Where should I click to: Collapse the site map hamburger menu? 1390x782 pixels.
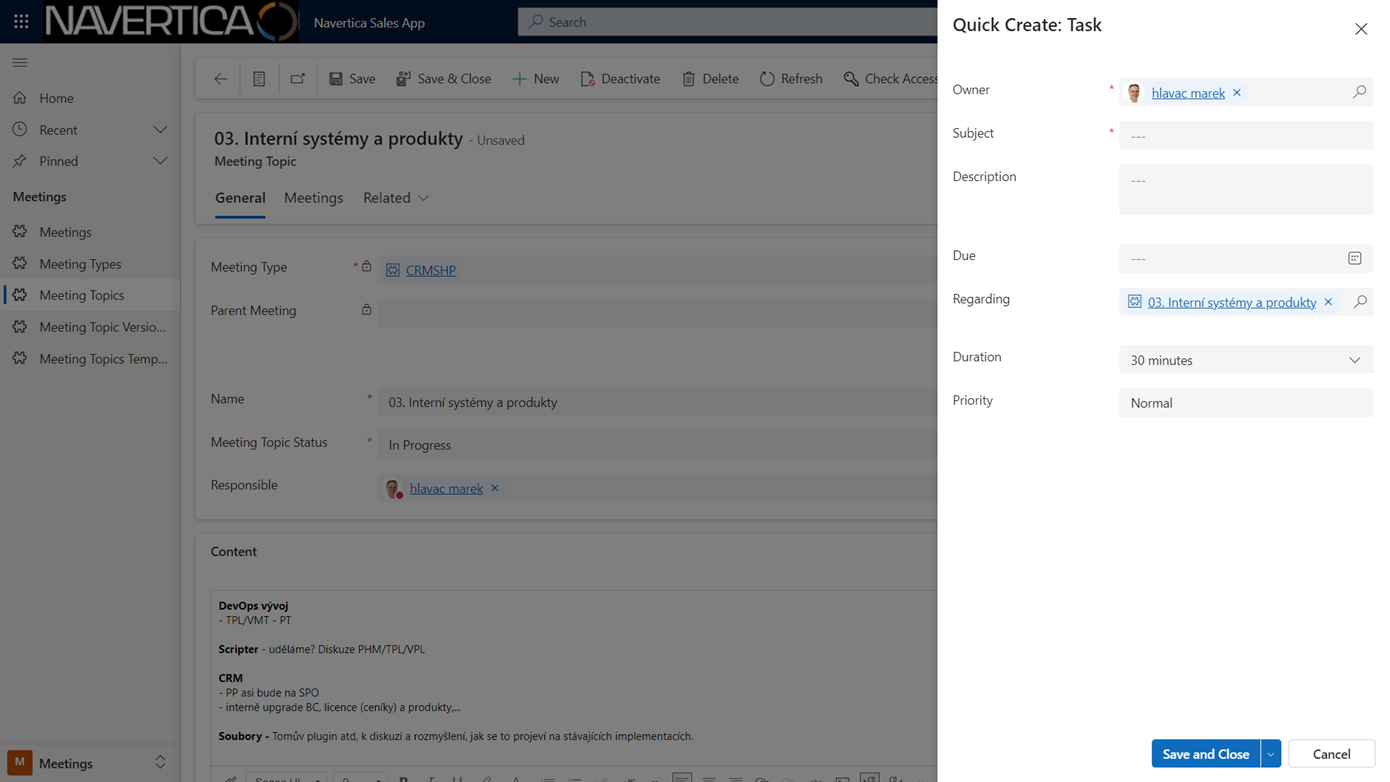(x=20, y=62)
